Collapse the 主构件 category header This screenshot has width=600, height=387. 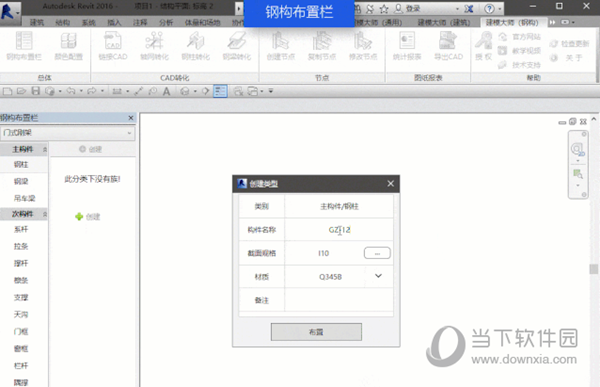pos(24,149)
